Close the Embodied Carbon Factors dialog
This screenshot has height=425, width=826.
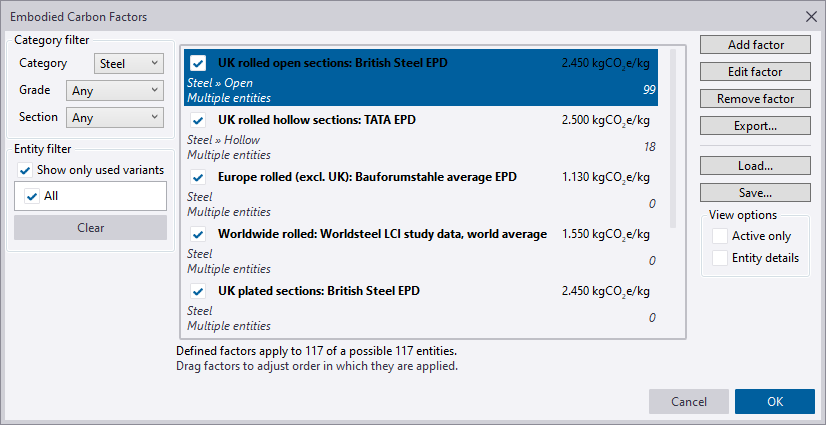point(811,17)
